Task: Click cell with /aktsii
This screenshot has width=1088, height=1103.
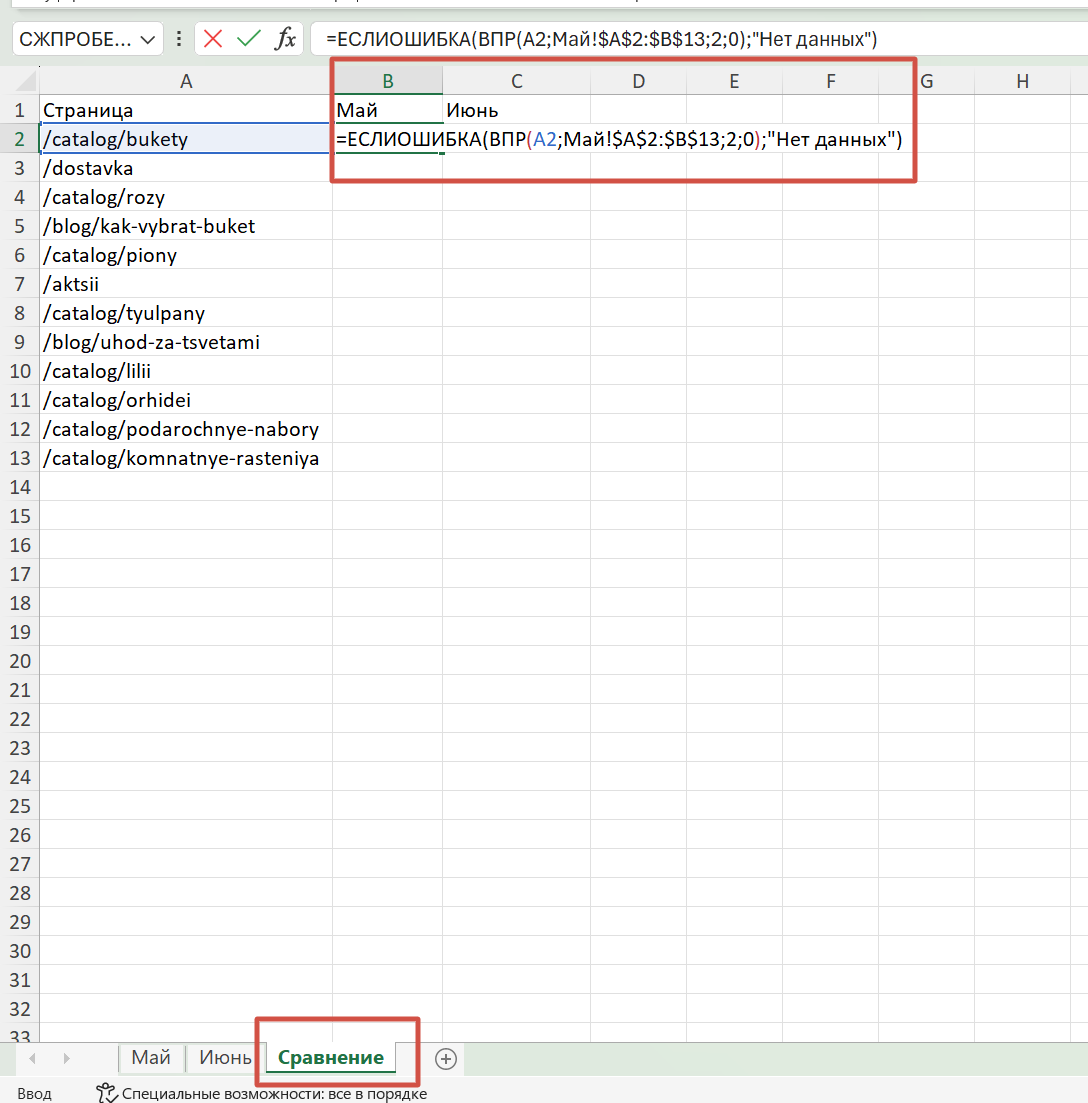Action: (186, 284)
